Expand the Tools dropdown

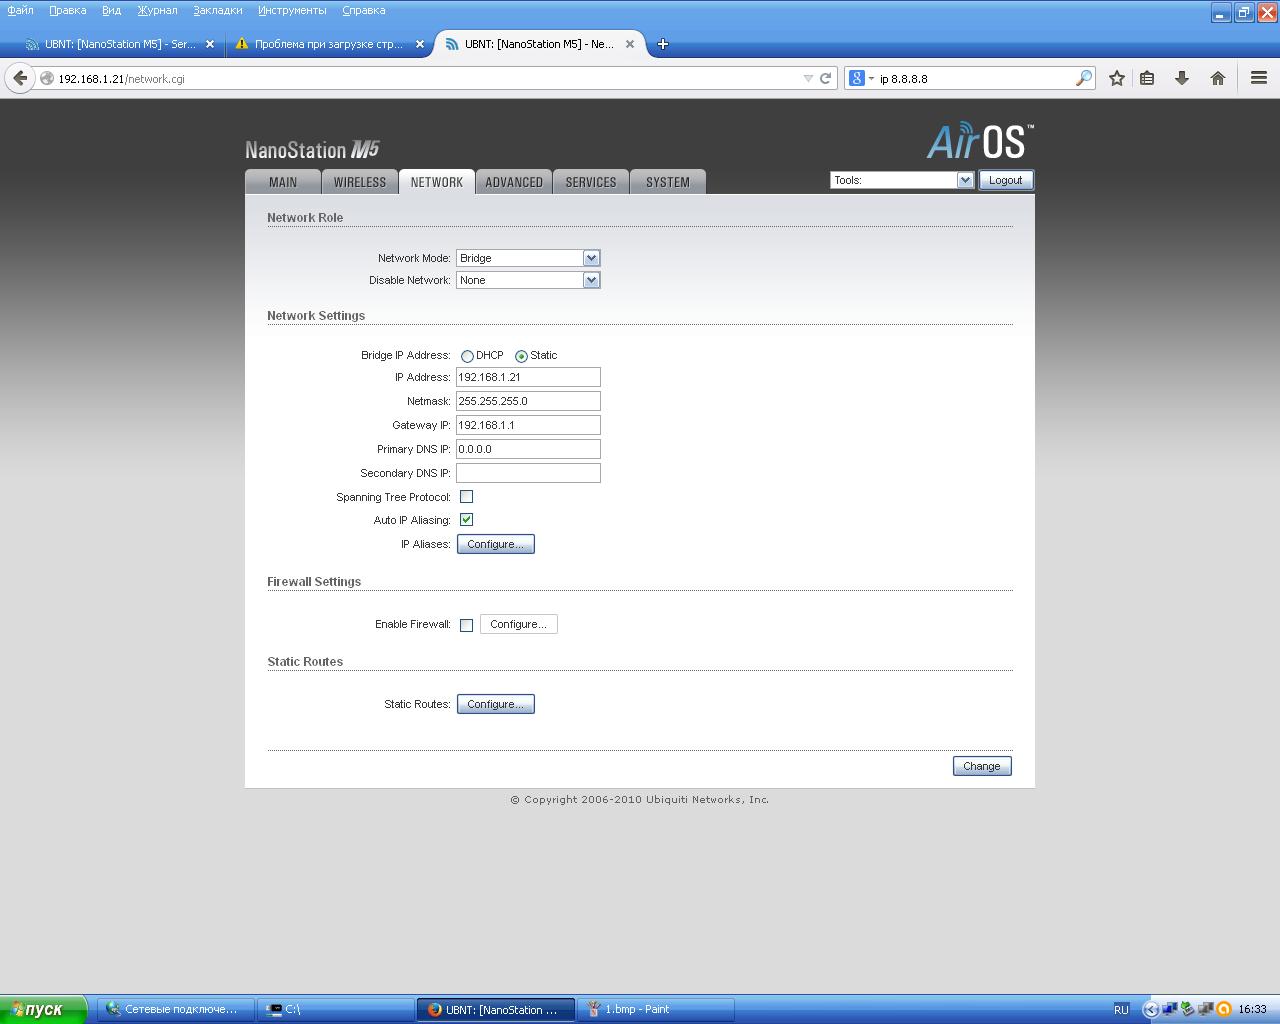click(902, 180)
